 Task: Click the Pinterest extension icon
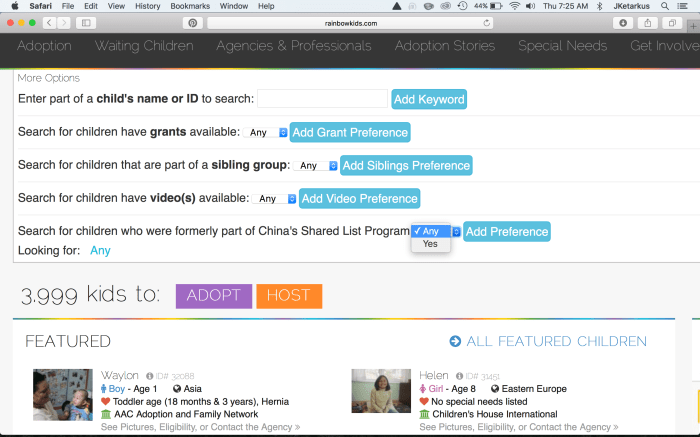click(x=192, y=22)
